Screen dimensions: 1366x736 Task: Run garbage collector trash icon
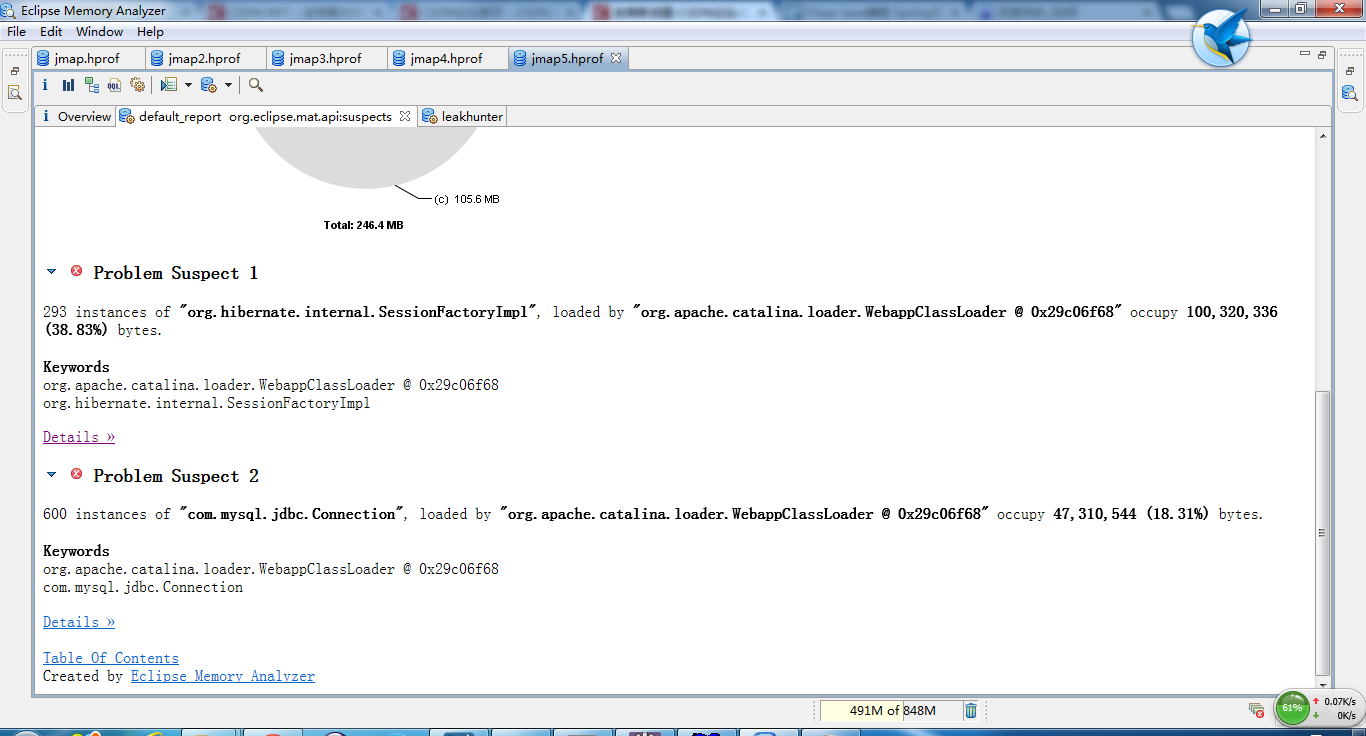[970, 710]
